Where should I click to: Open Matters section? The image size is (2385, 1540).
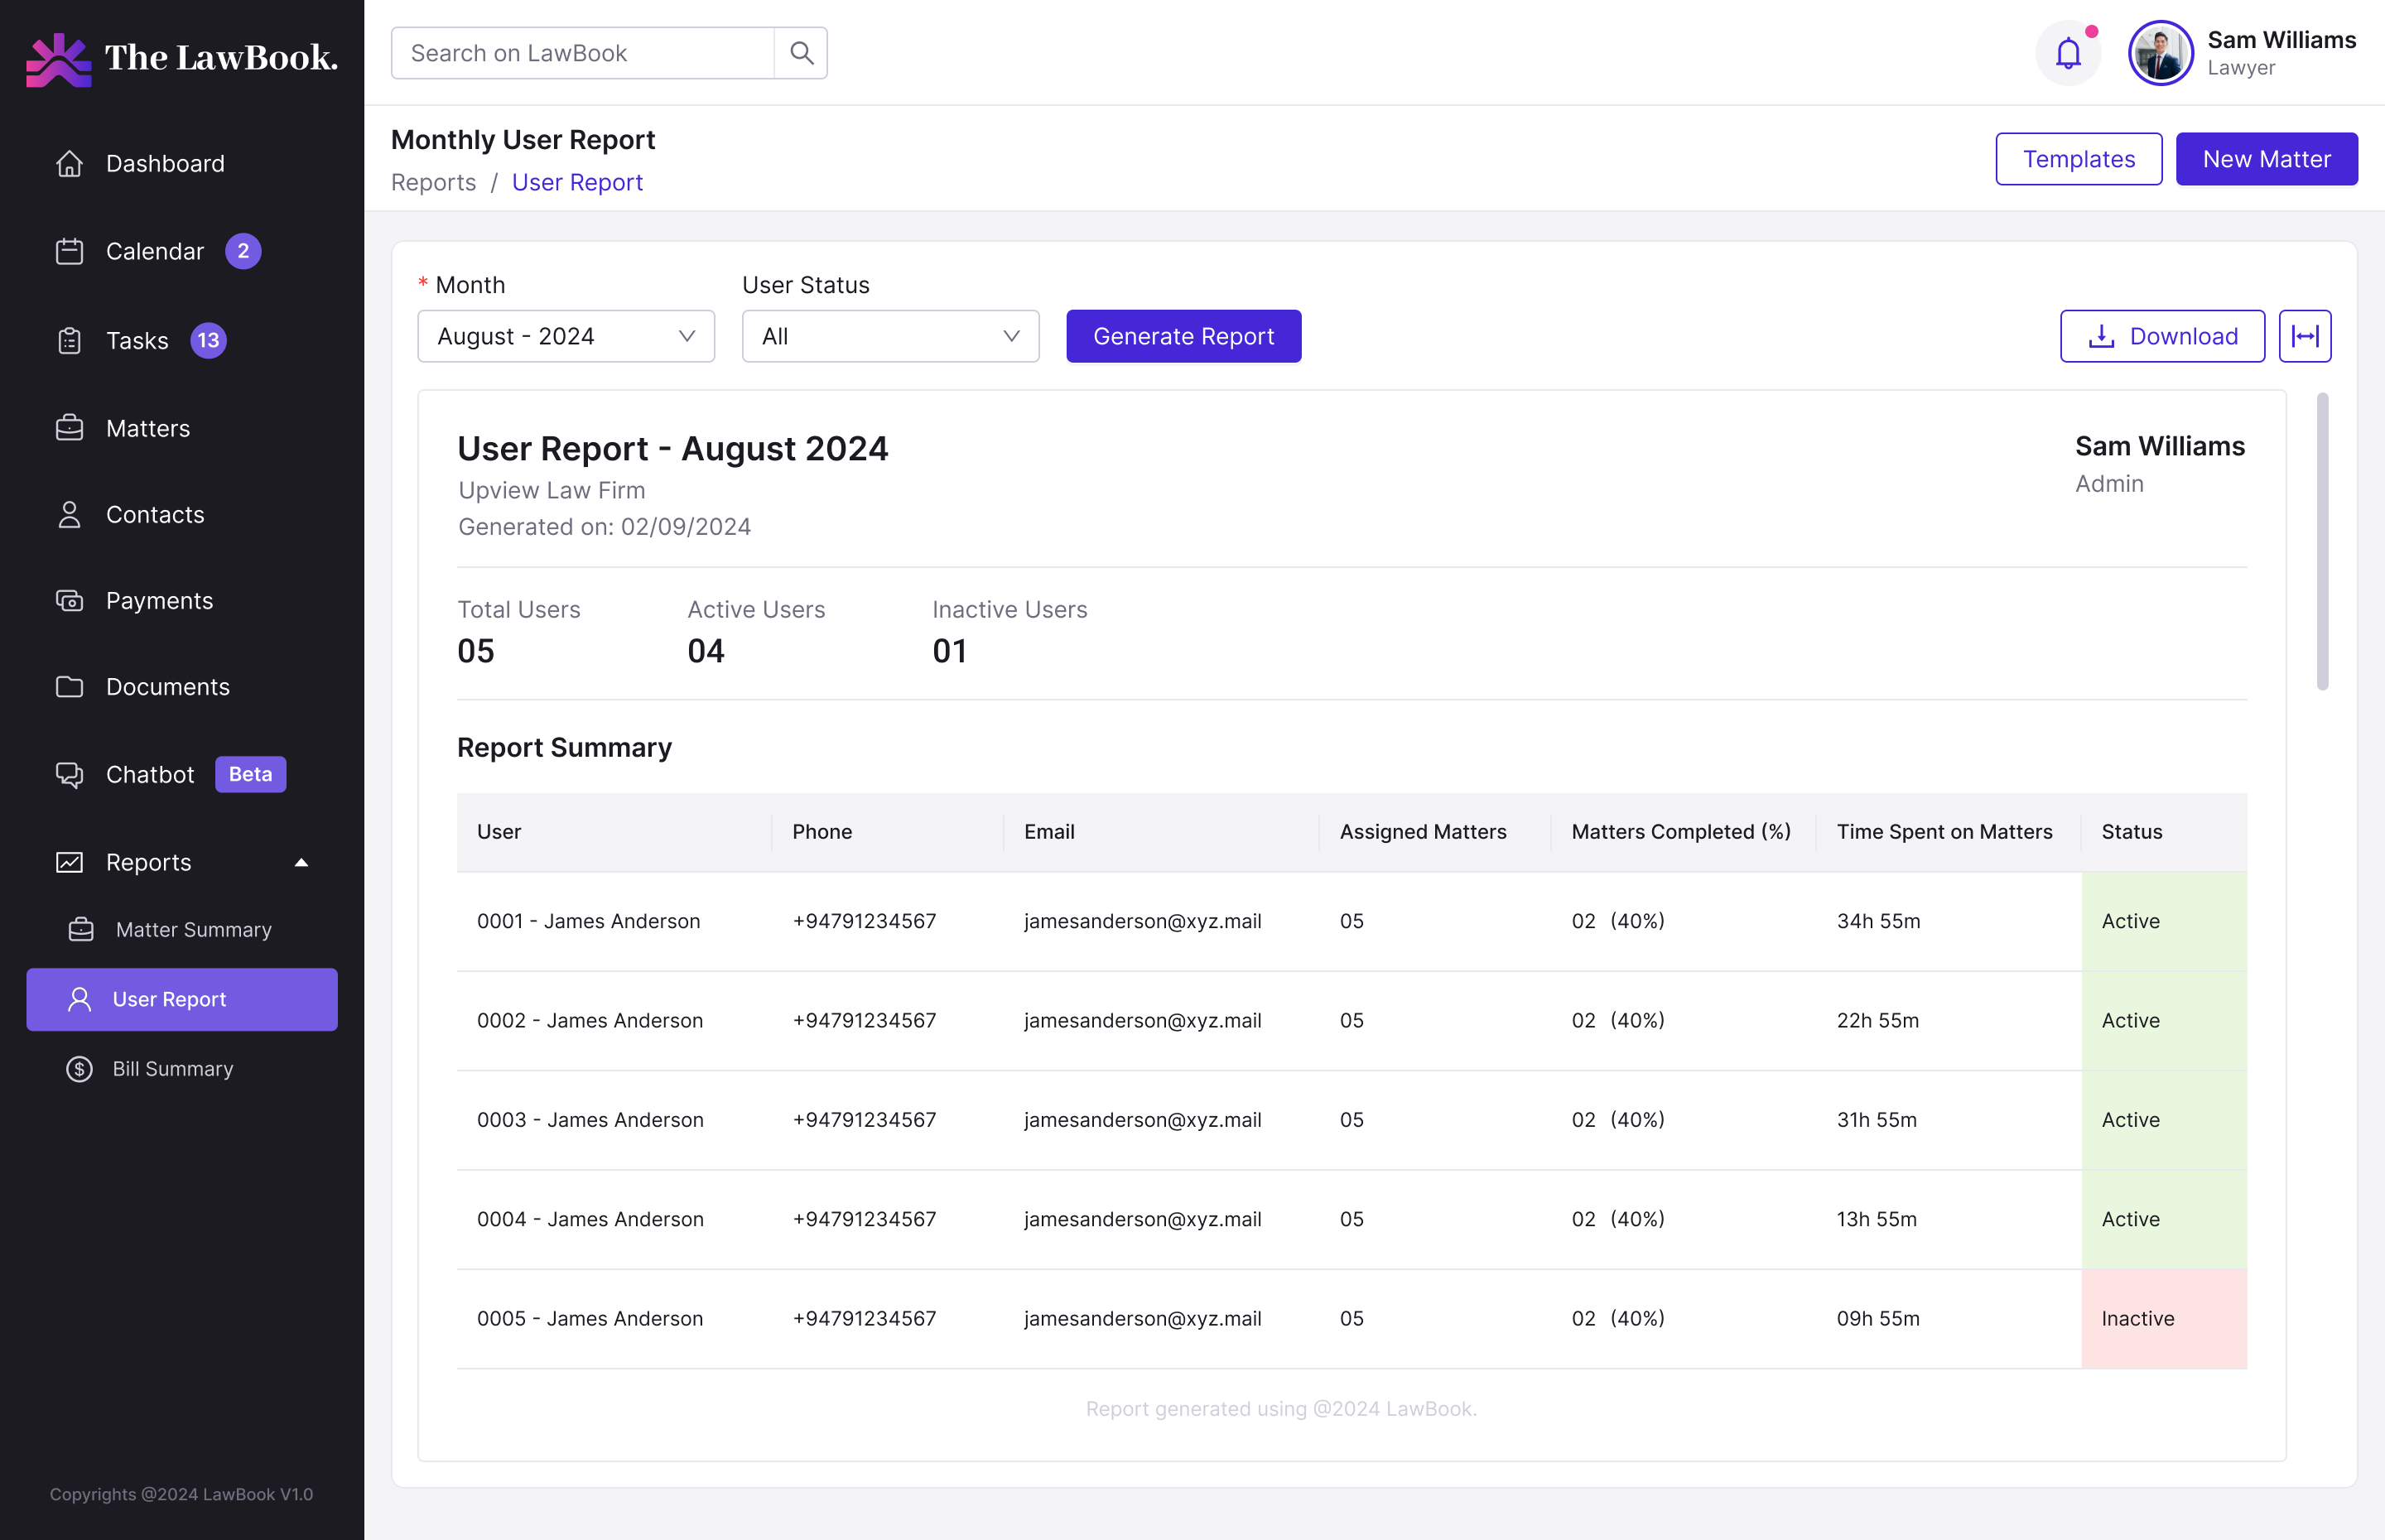(122, 428)
